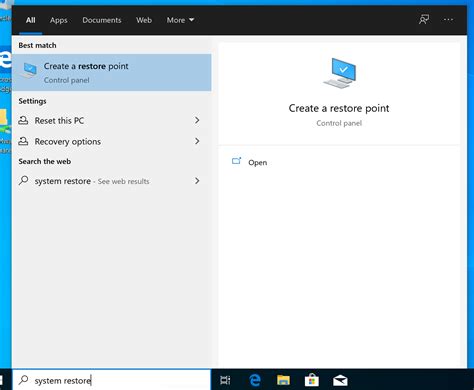Image resolution: width=474 pixels, height=390 pixels.
Task: Open Mail app from taskbar
Action: 340,380
